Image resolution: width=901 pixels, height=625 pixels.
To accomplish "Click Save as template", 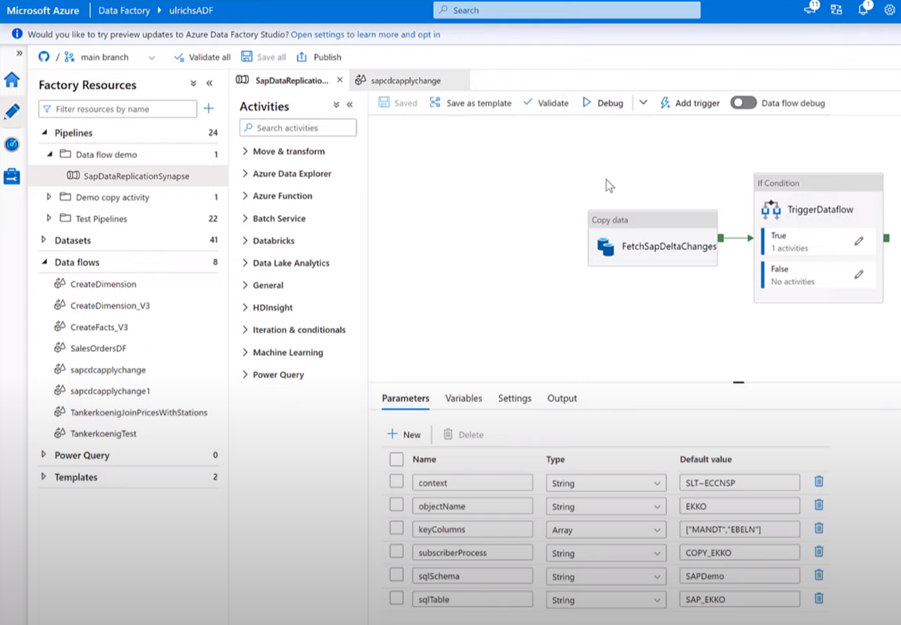I will point(471,103).
